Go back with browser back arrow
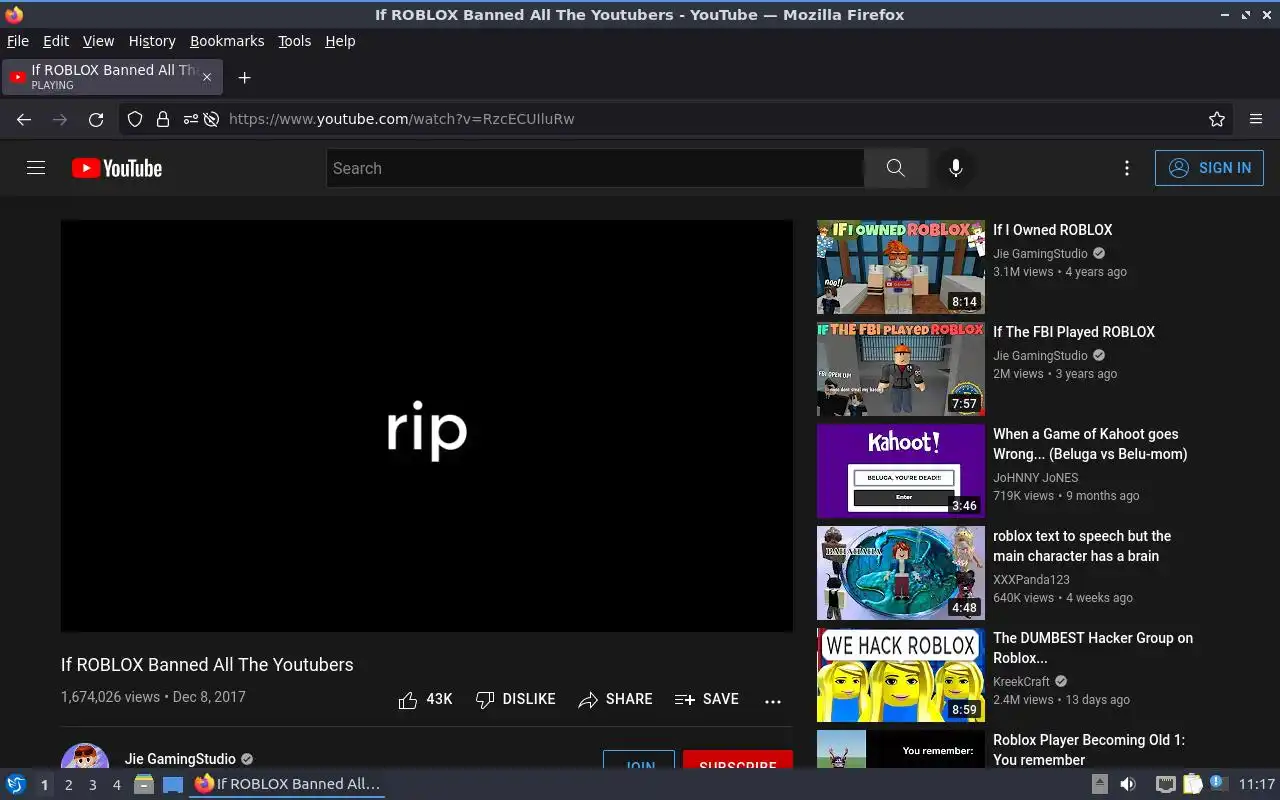1280x800 pixels. point(24,119)
